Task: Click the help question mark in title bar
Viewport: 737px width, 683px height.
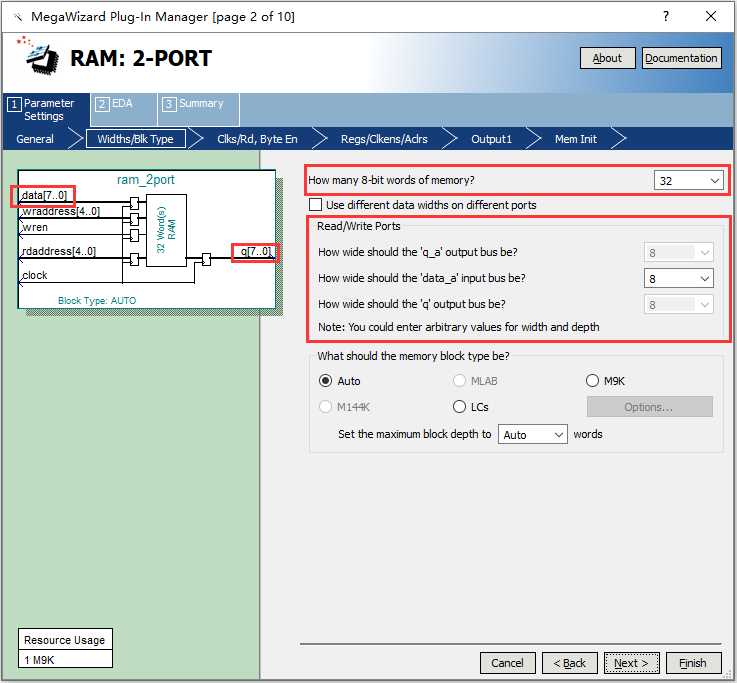Action: coord(666,16)
